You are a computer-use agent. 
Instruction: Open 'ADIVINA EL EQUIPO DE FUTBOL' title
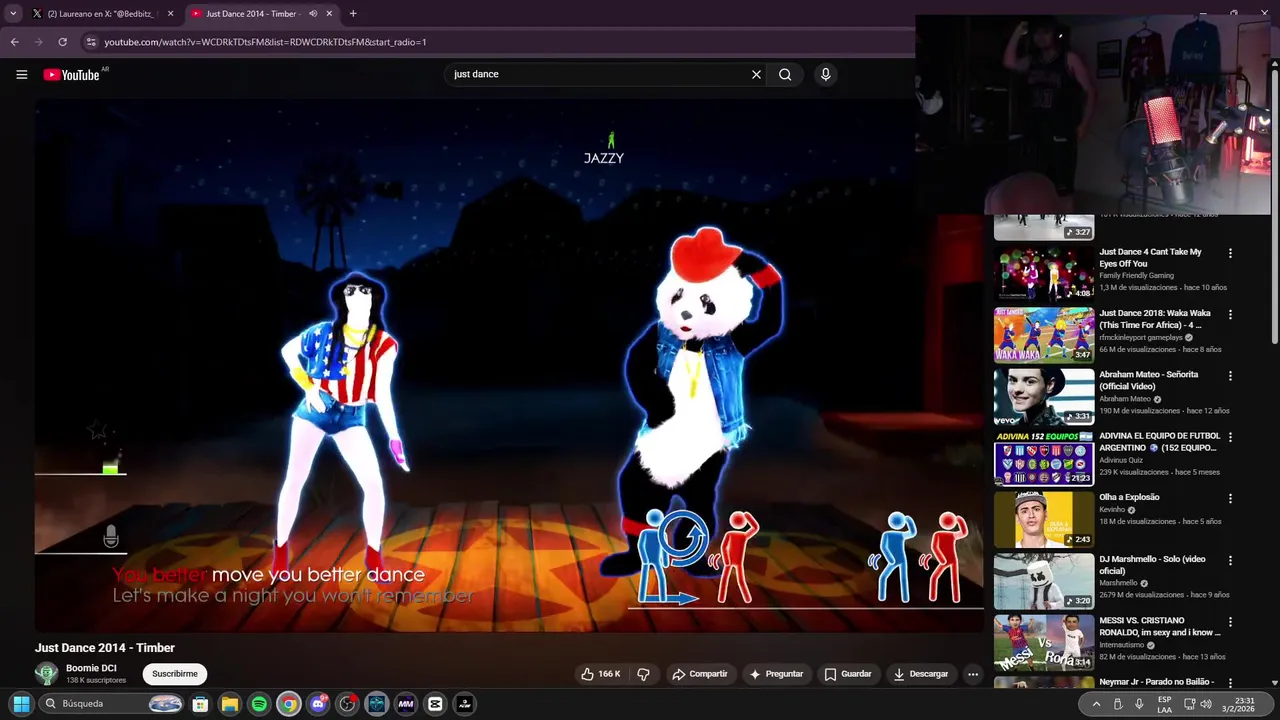click(1159, 442)
